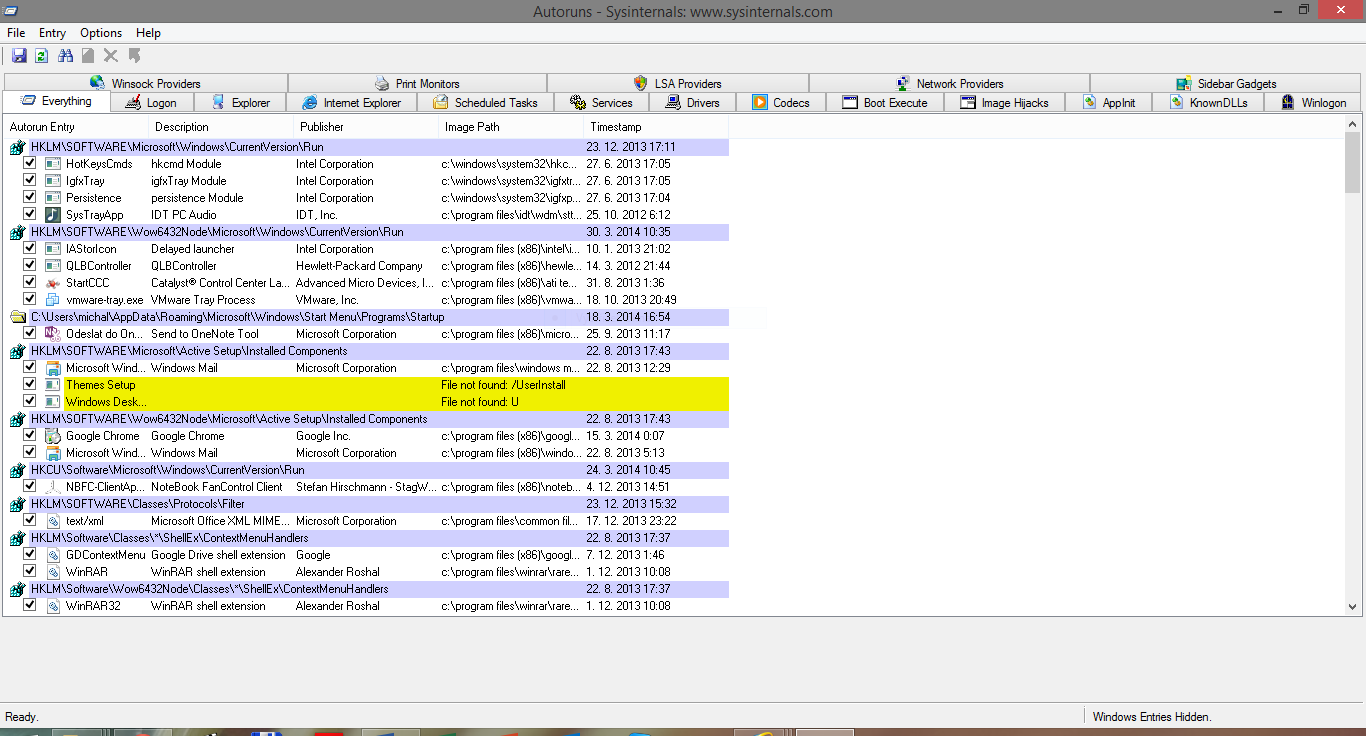Screen dimensions: 1366x736
Task: Click the Save toolbar icon
Action: [x=19, y=55]
